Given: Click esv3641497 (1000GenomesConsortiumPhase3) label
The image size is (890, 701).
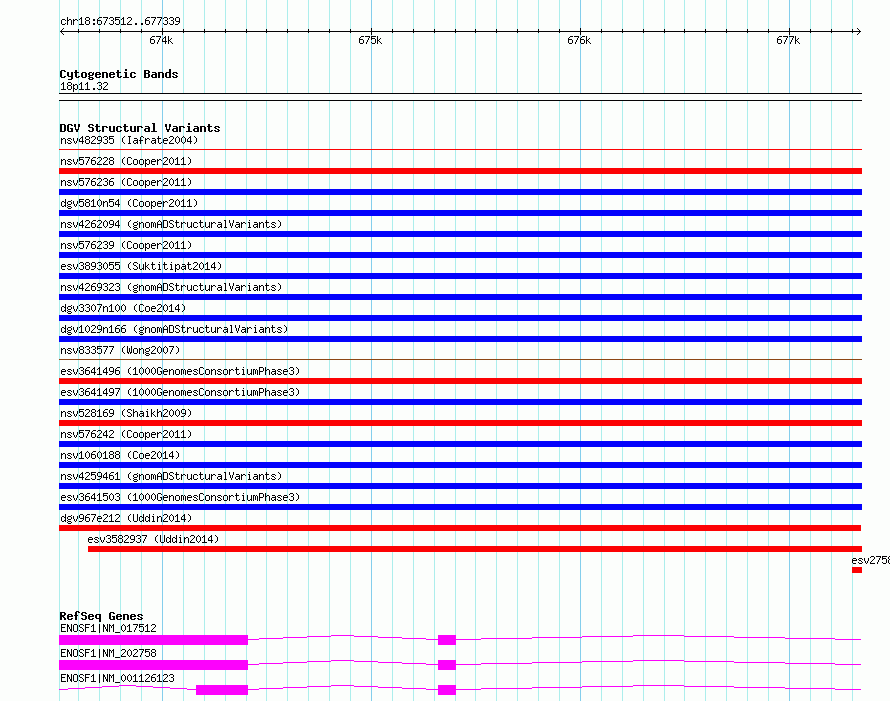Looking at the screenshot, I should click(x=180, y=392).
